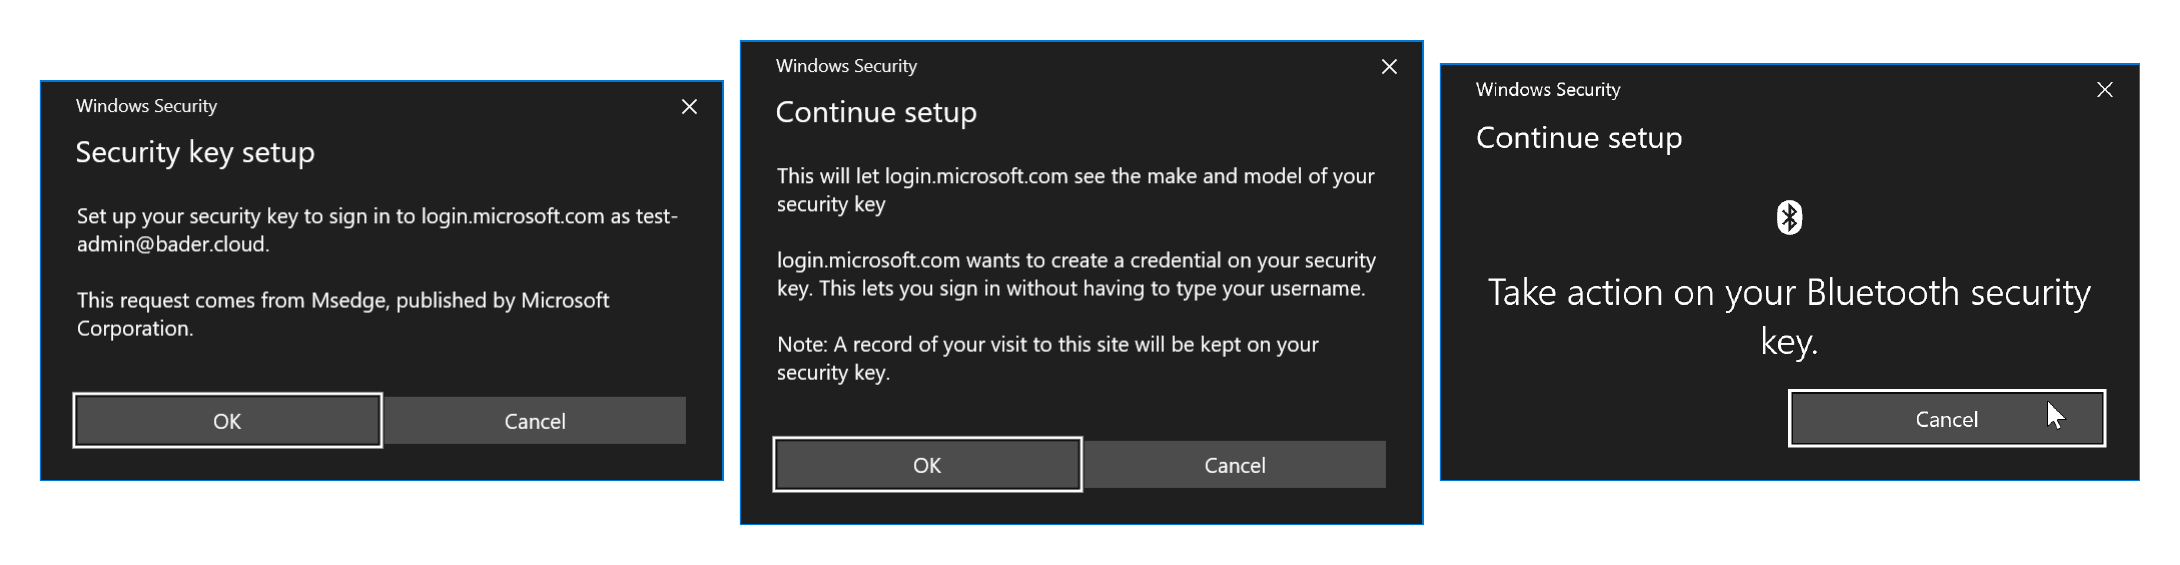
Task: Close the Bluetooth security key window
Action: pyautogui.click(x=2105, y=90)
